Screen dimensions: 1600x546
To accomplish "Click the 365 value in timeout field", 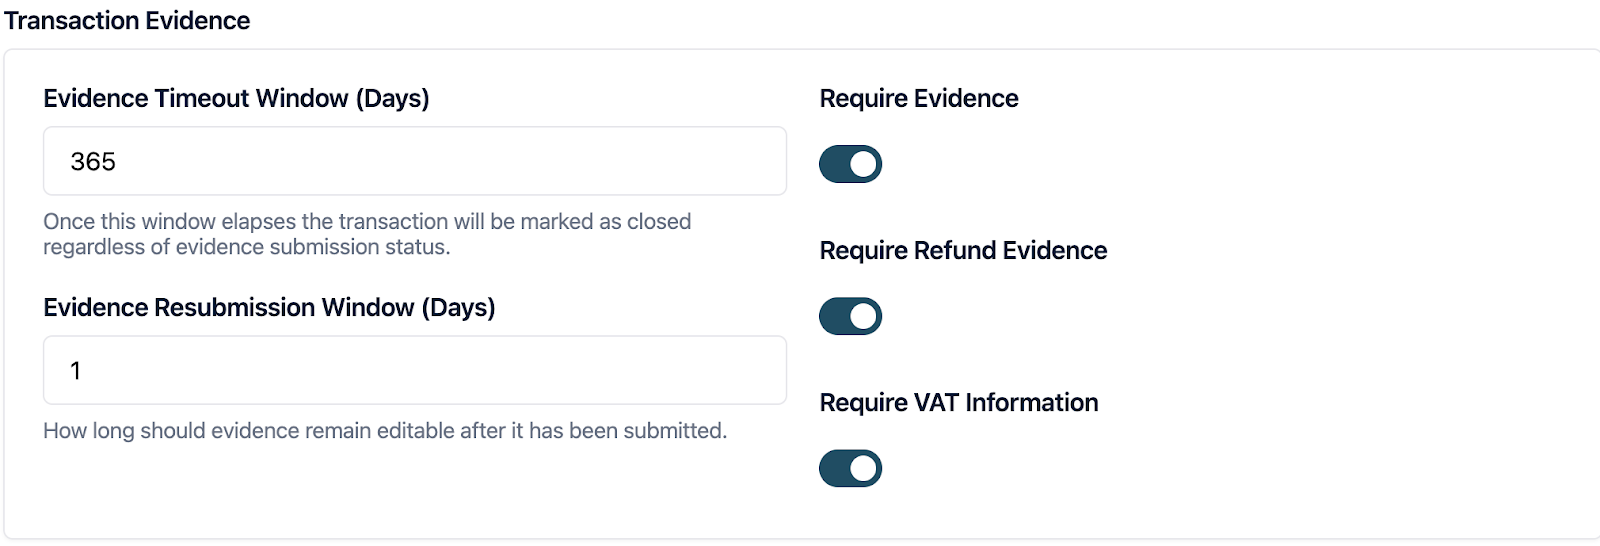I will pos(93,162).
